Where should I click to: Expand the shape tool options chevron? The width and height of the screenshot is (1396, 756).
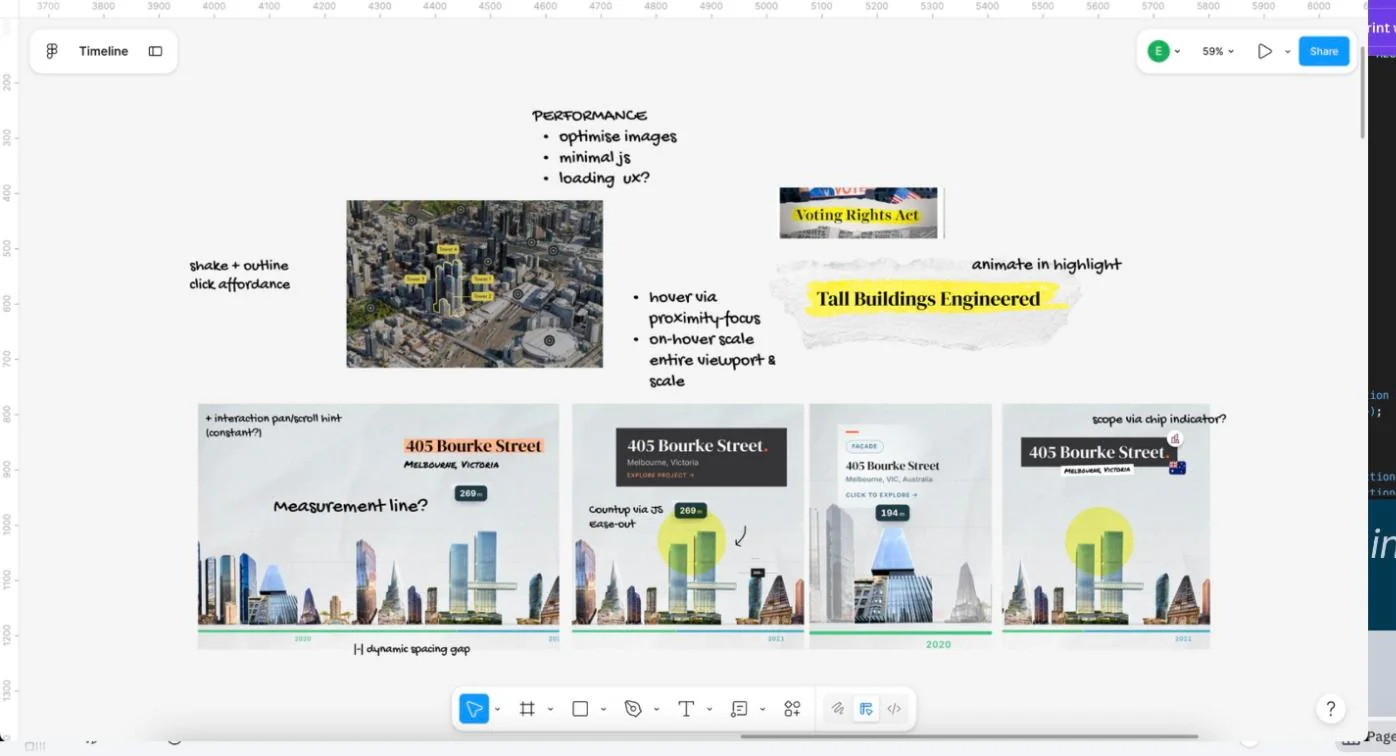[603, 709]
